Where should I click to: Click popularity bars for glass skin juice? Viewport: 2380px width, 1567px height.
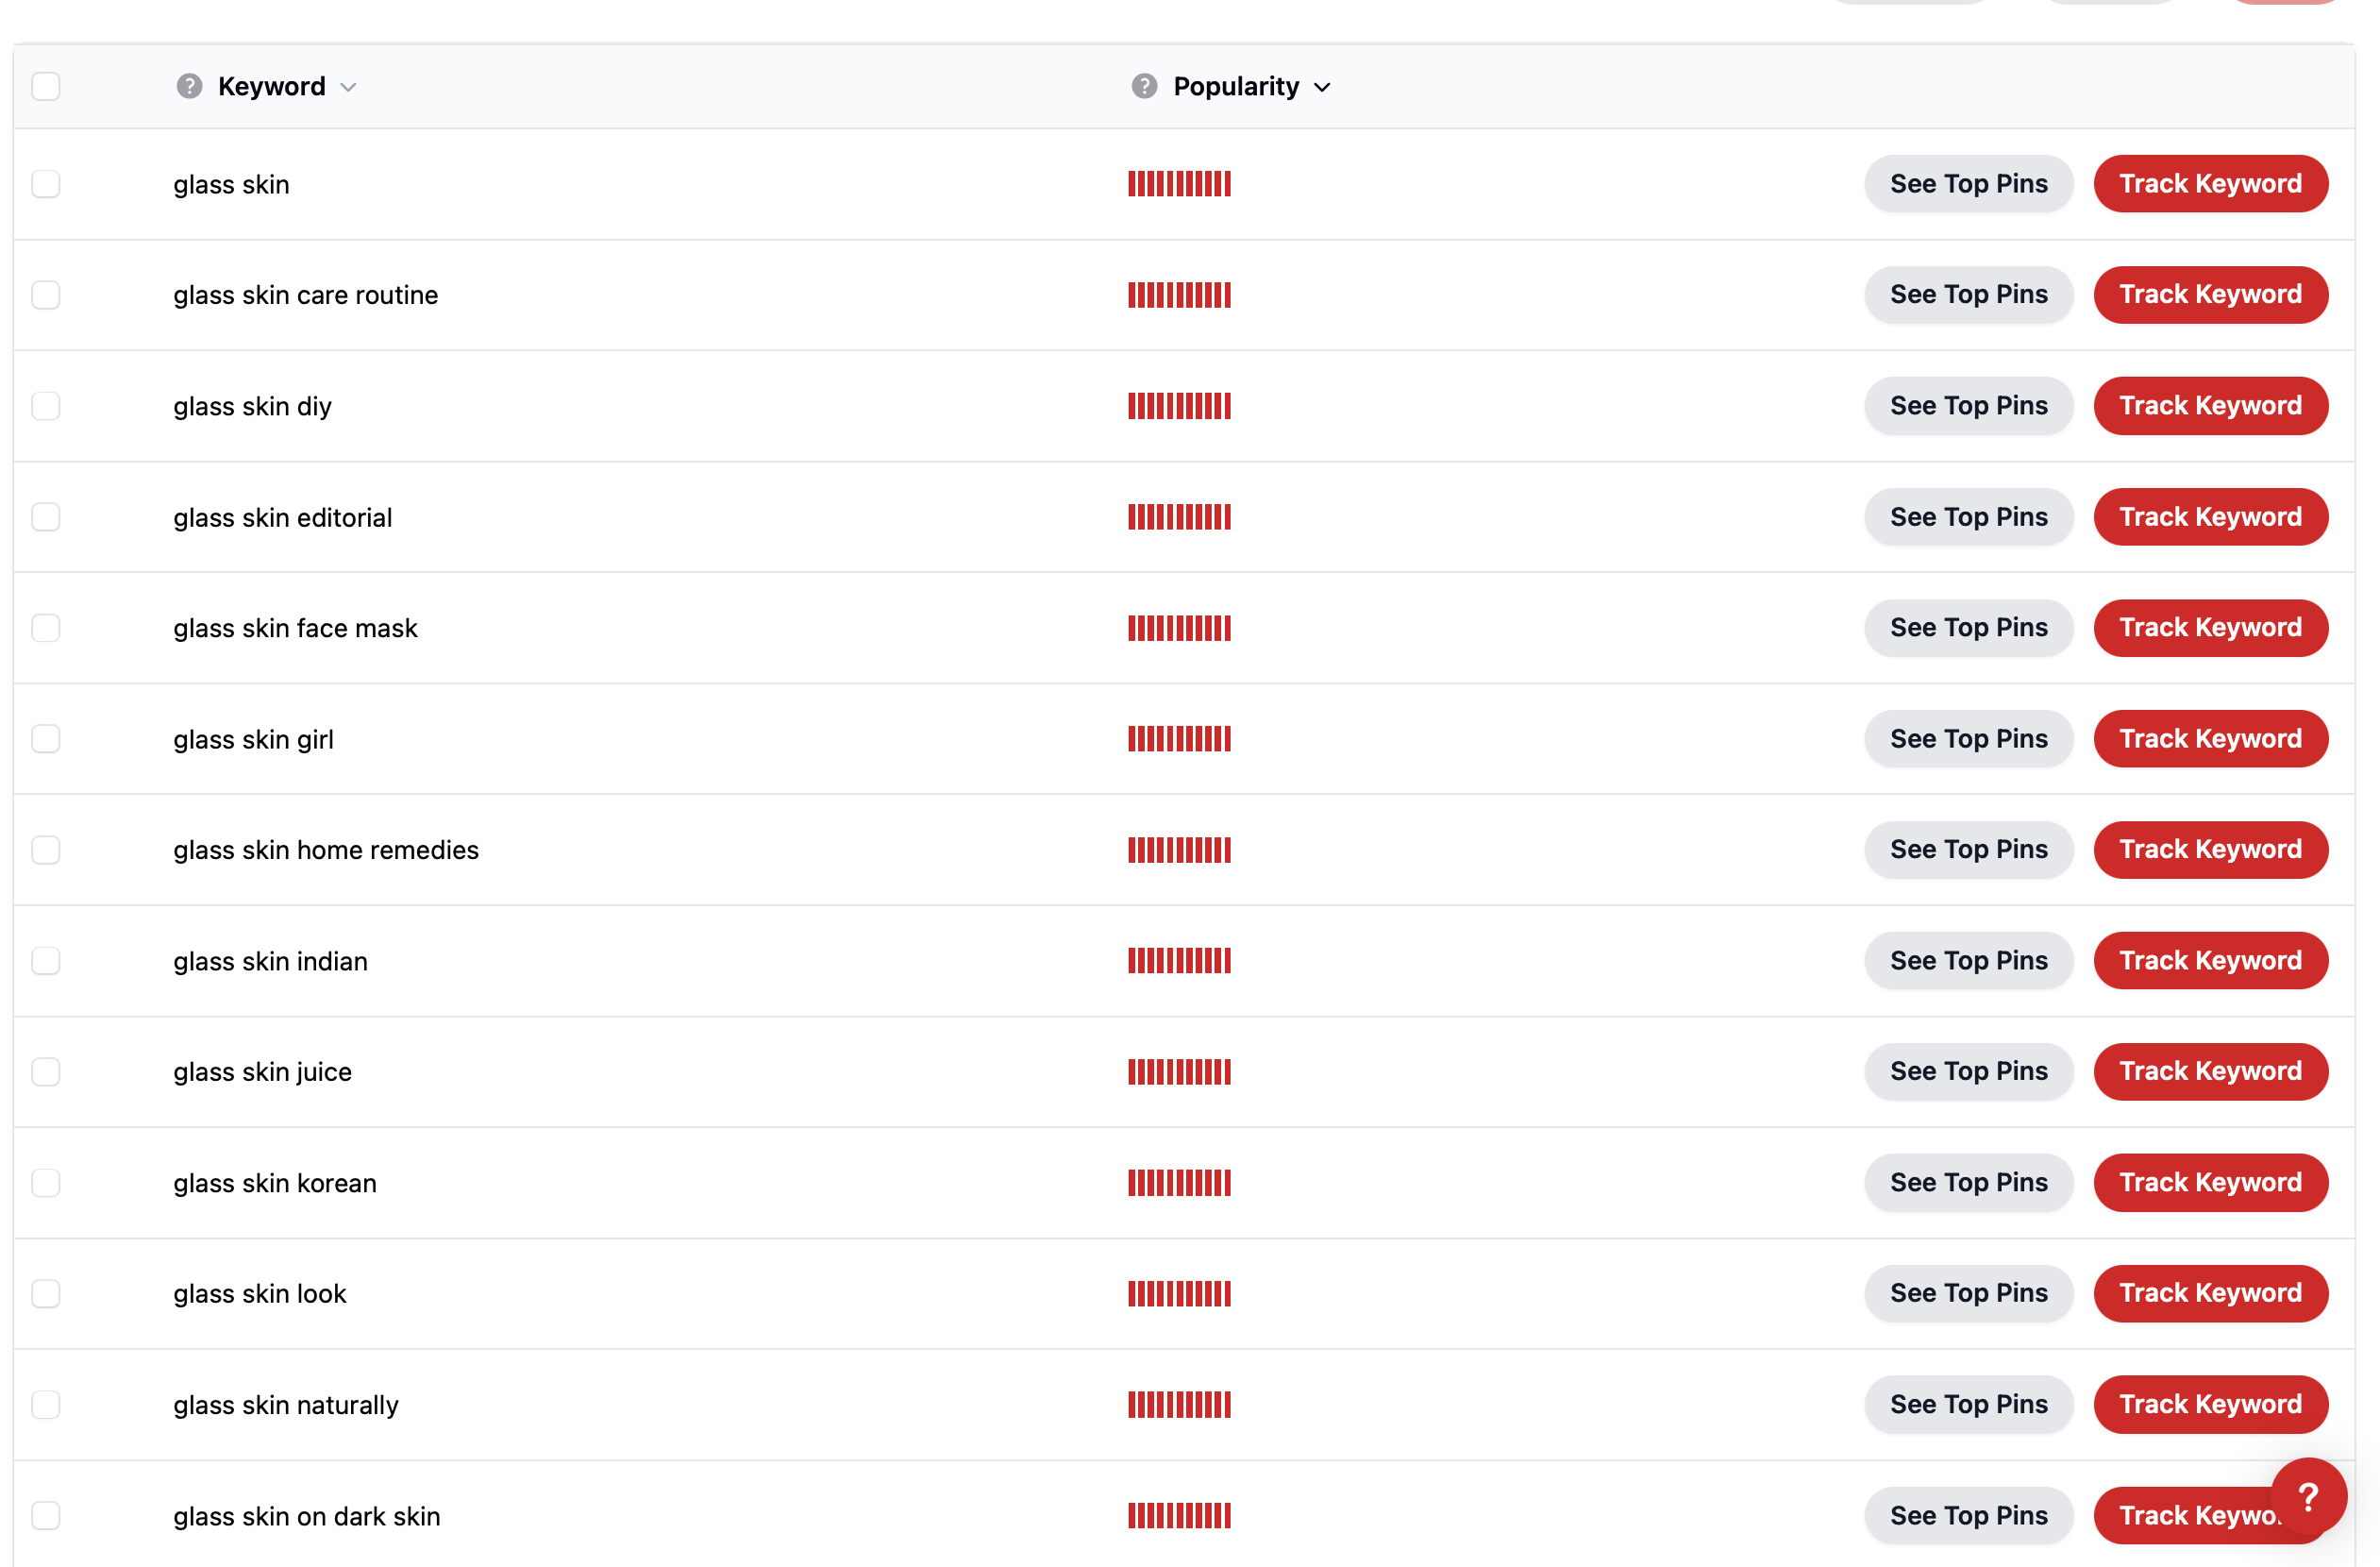point(1179,1072)
